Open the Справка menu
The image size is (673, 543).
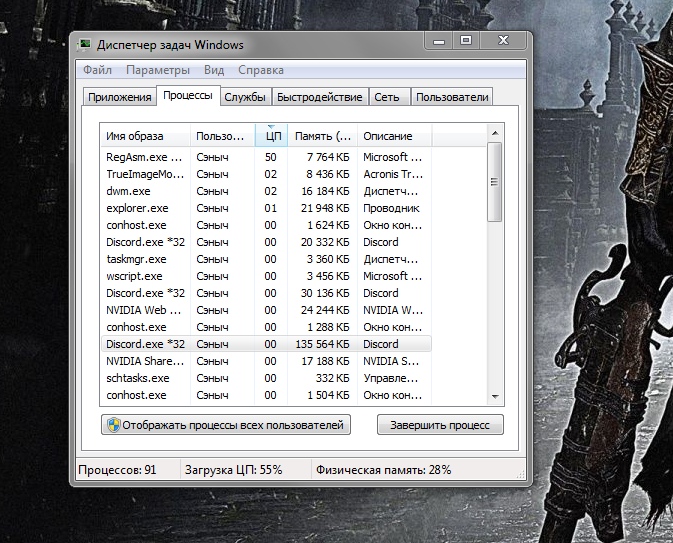261,70
